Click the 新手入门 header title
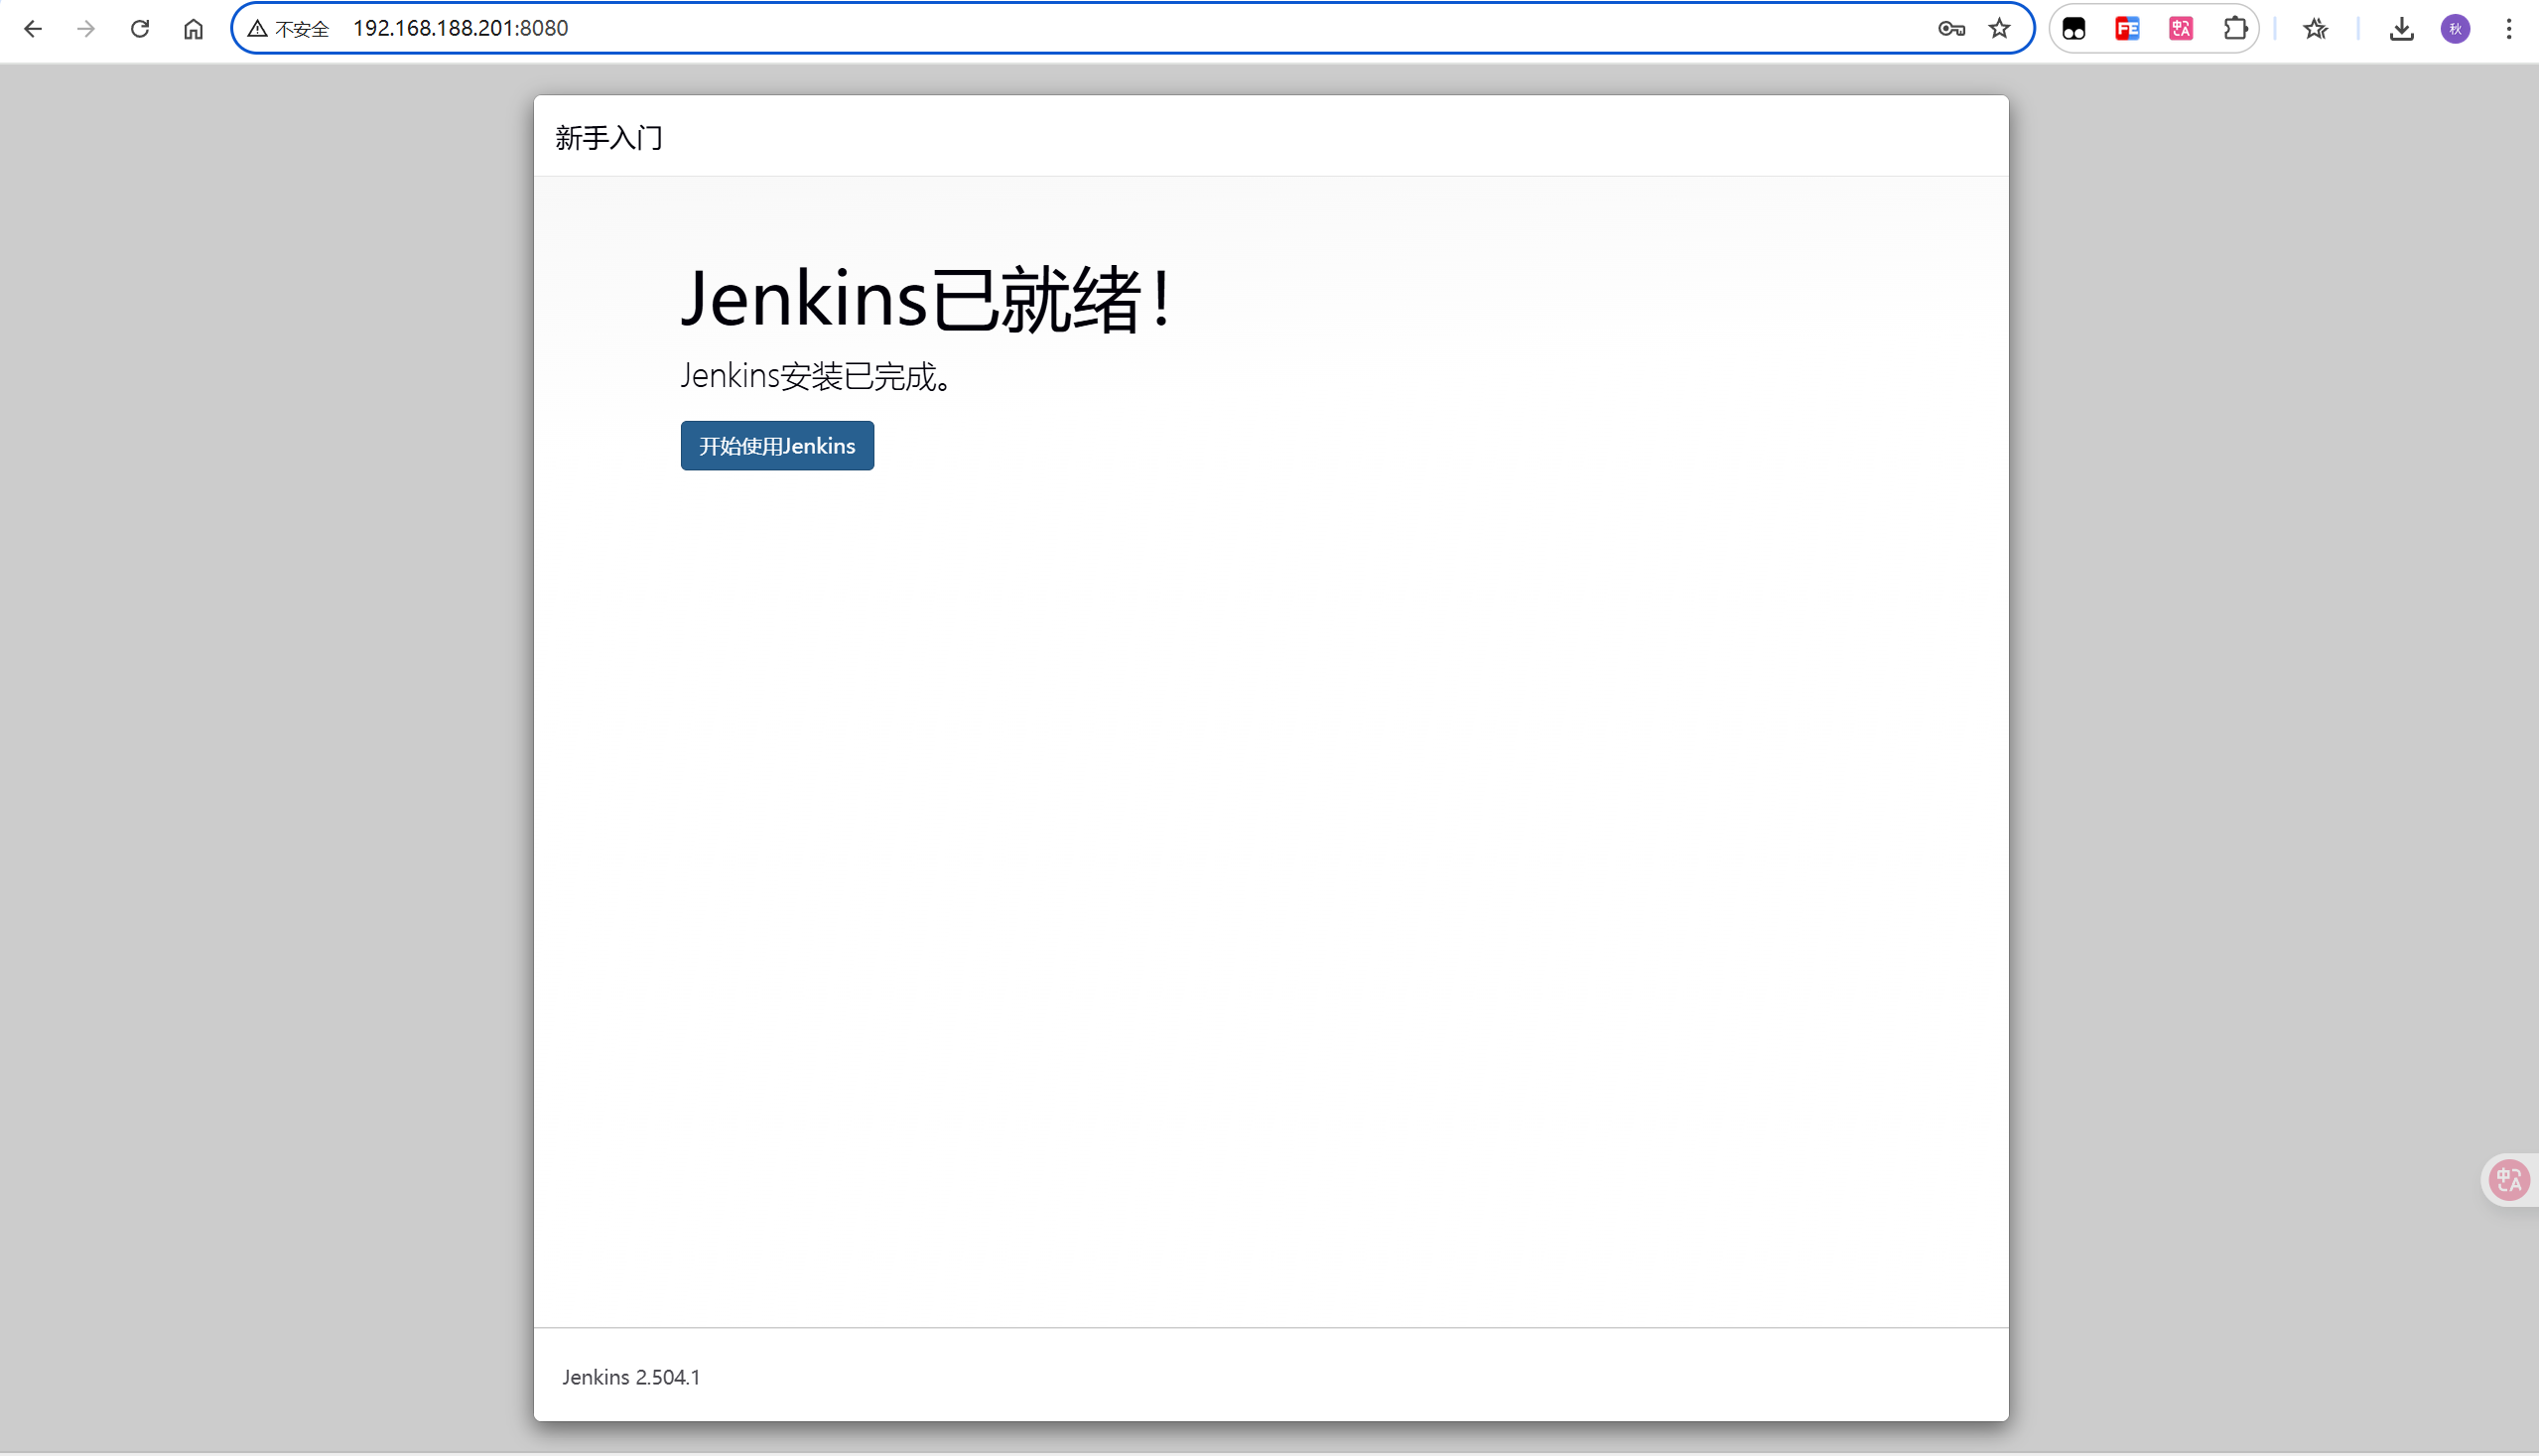The width and height of the screenshot is (2539, 1456). [x=609, y=138]
